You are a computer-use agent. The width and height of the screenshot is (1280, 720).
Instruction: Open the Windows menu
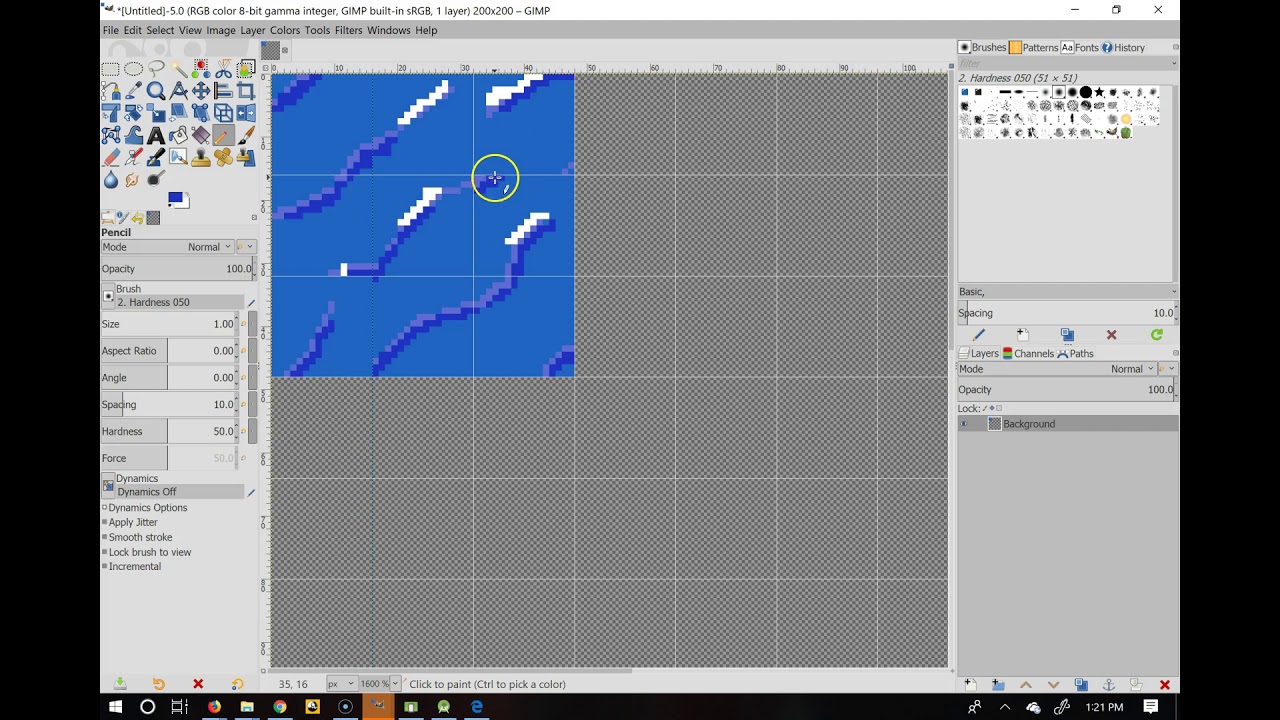388,30
